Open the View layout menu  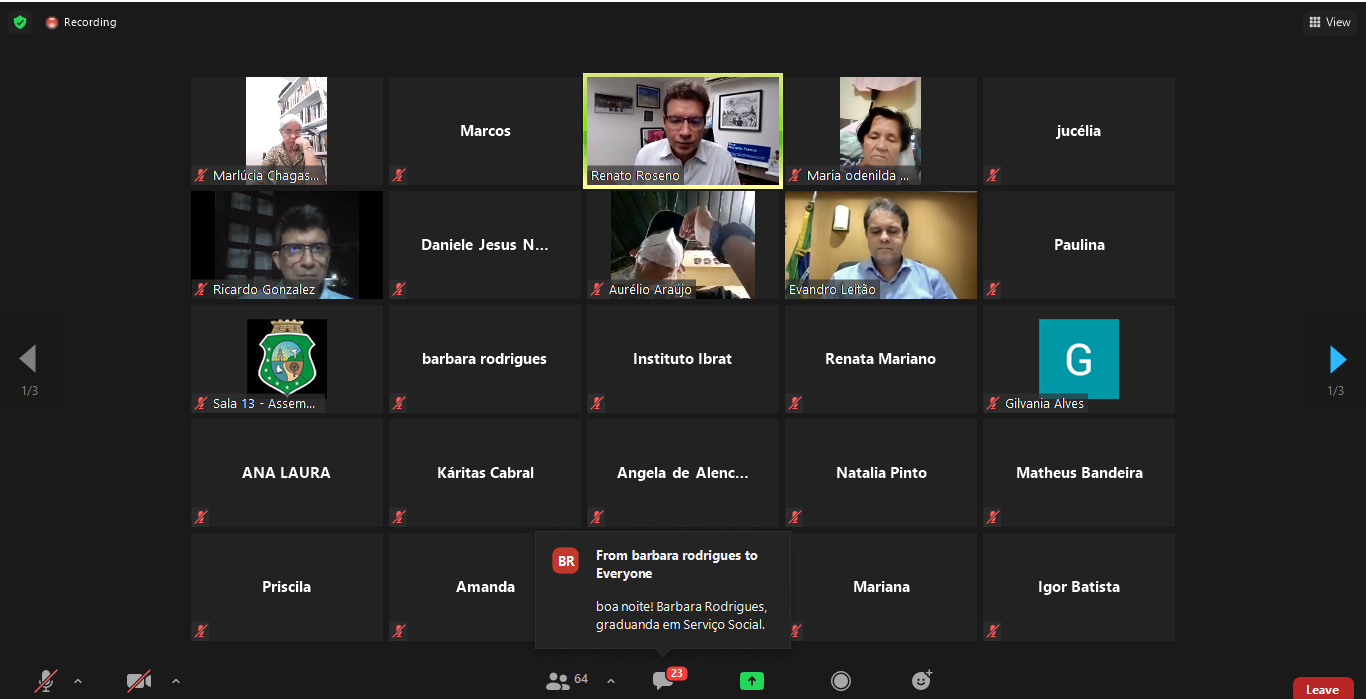click(x=1329, y=22)
